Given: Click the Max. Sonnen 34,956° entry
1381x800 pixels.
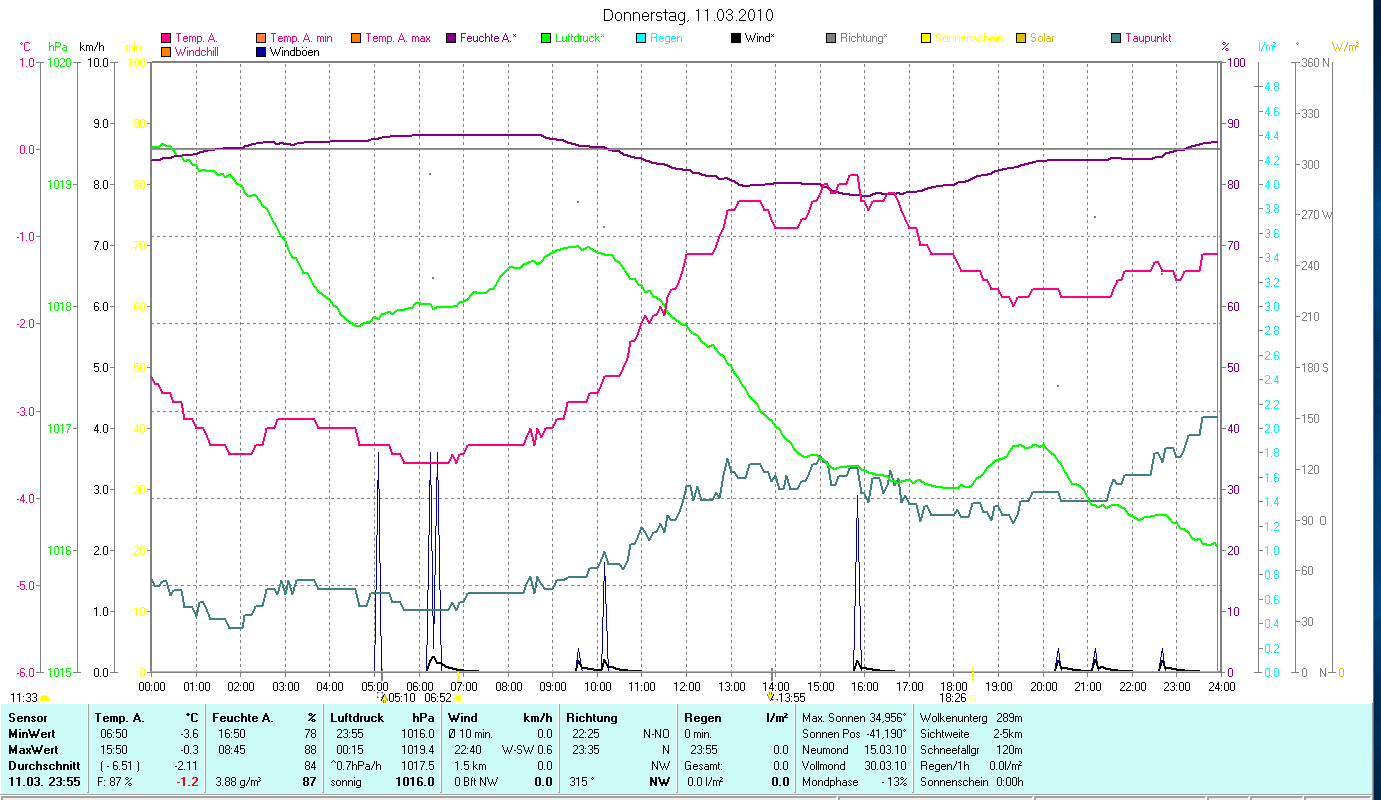Looking at the screenshot, I should tap(854, 718).
